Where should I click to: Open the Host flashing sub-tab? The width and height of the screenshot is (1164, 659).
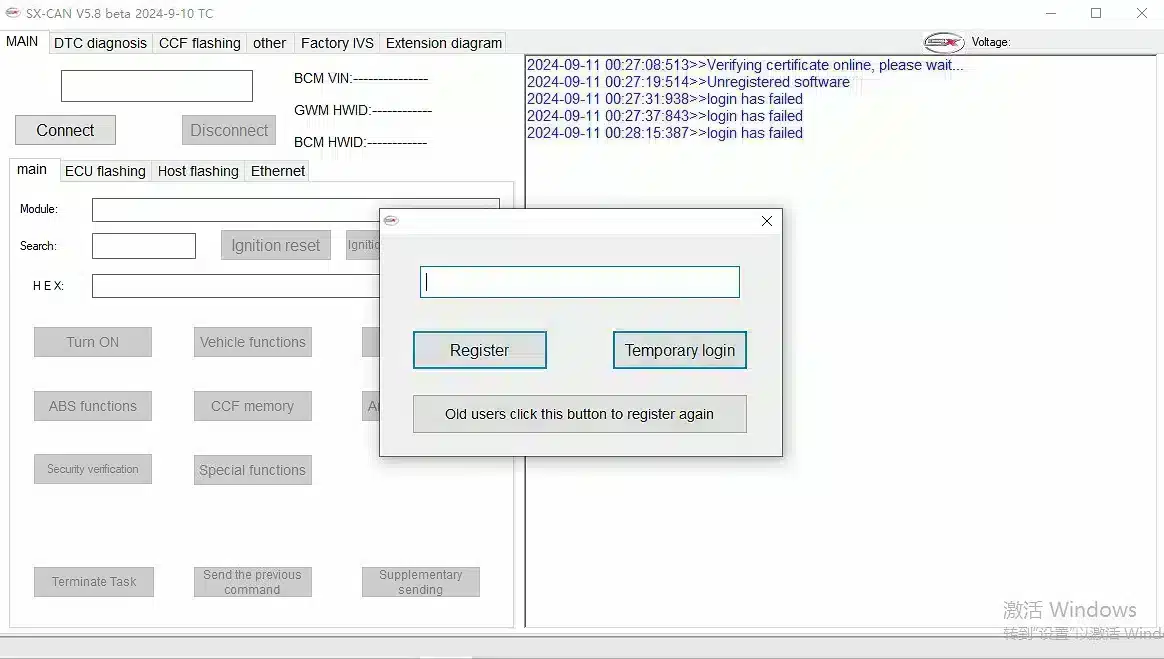(198, 171)
